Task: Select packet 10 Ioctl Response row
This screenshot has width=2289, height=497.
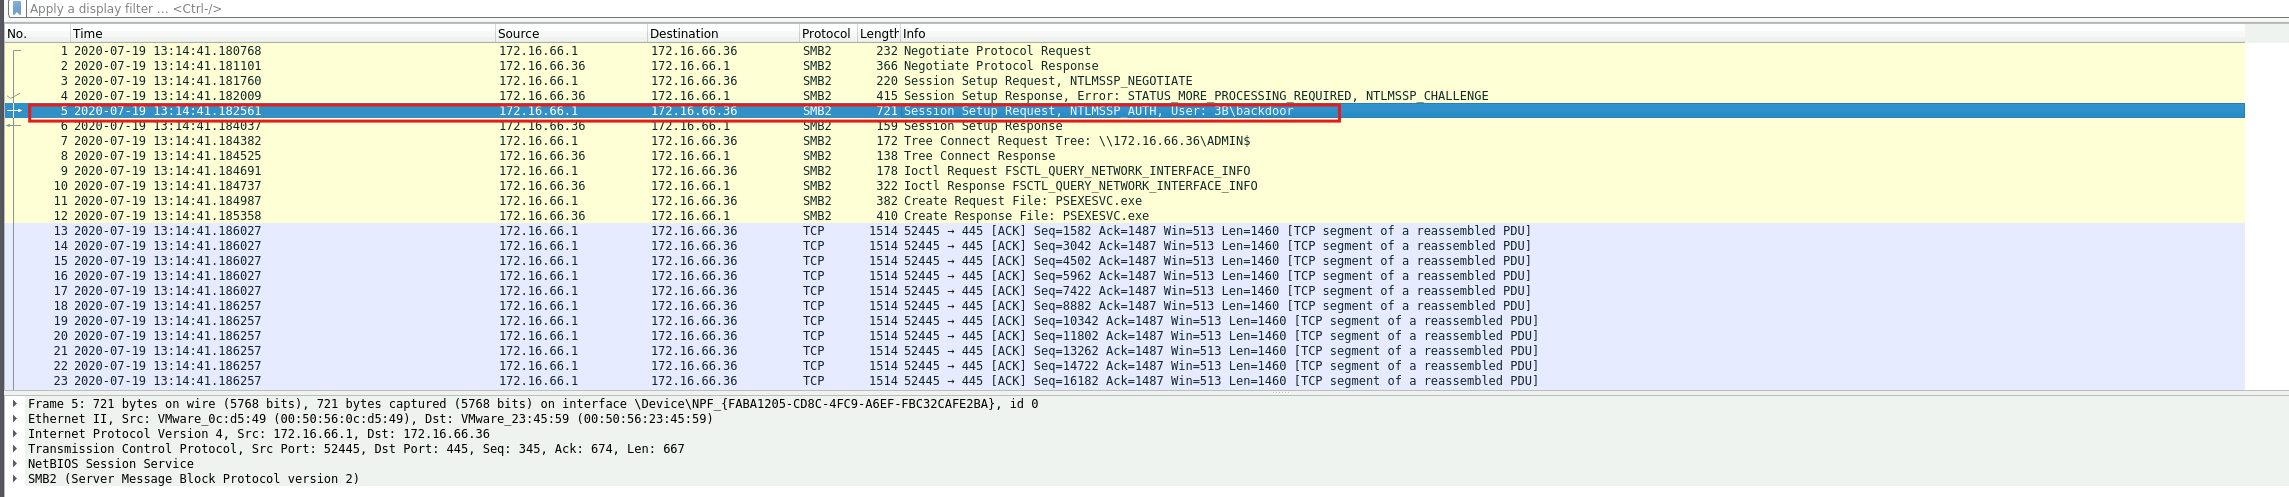Action: pyautogui.click(x=1125, y=186)
